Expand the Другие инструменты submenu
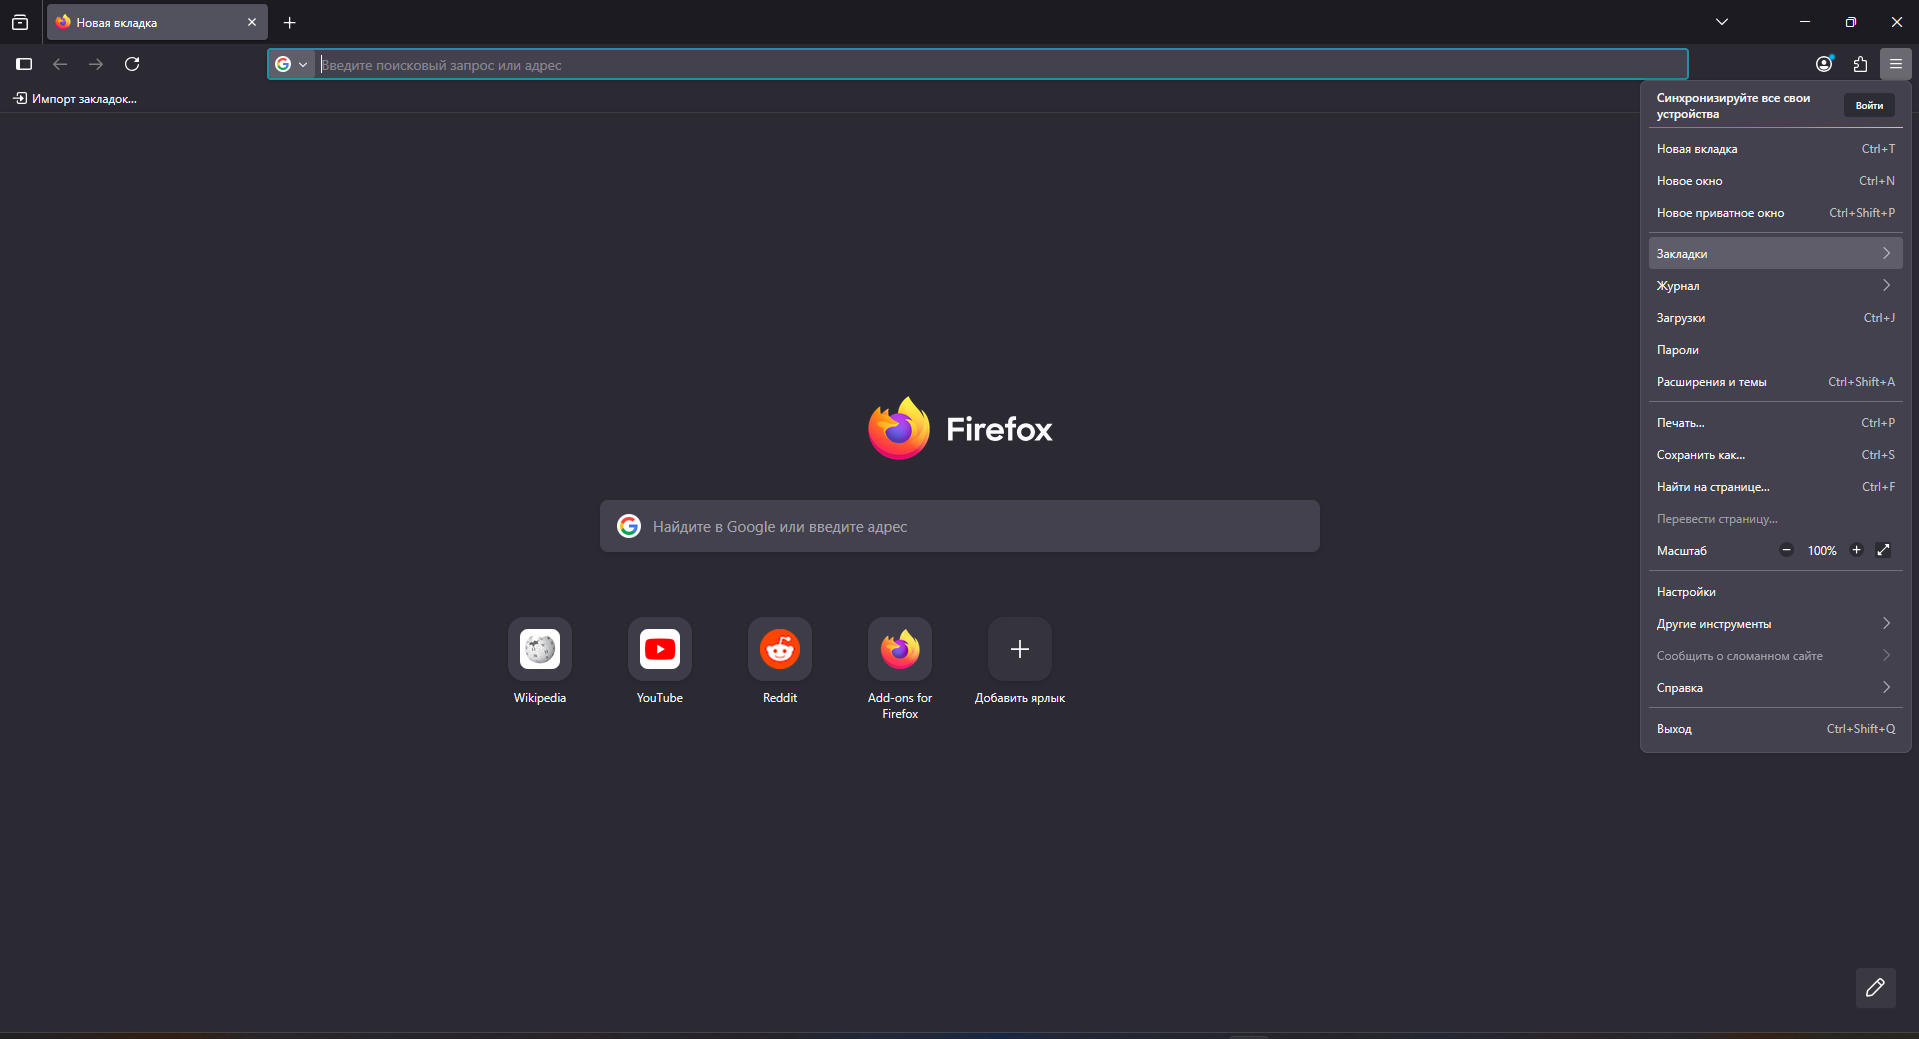Screen dimensions: 1919x1039 pyautogui.click(x=1776, y=624)
